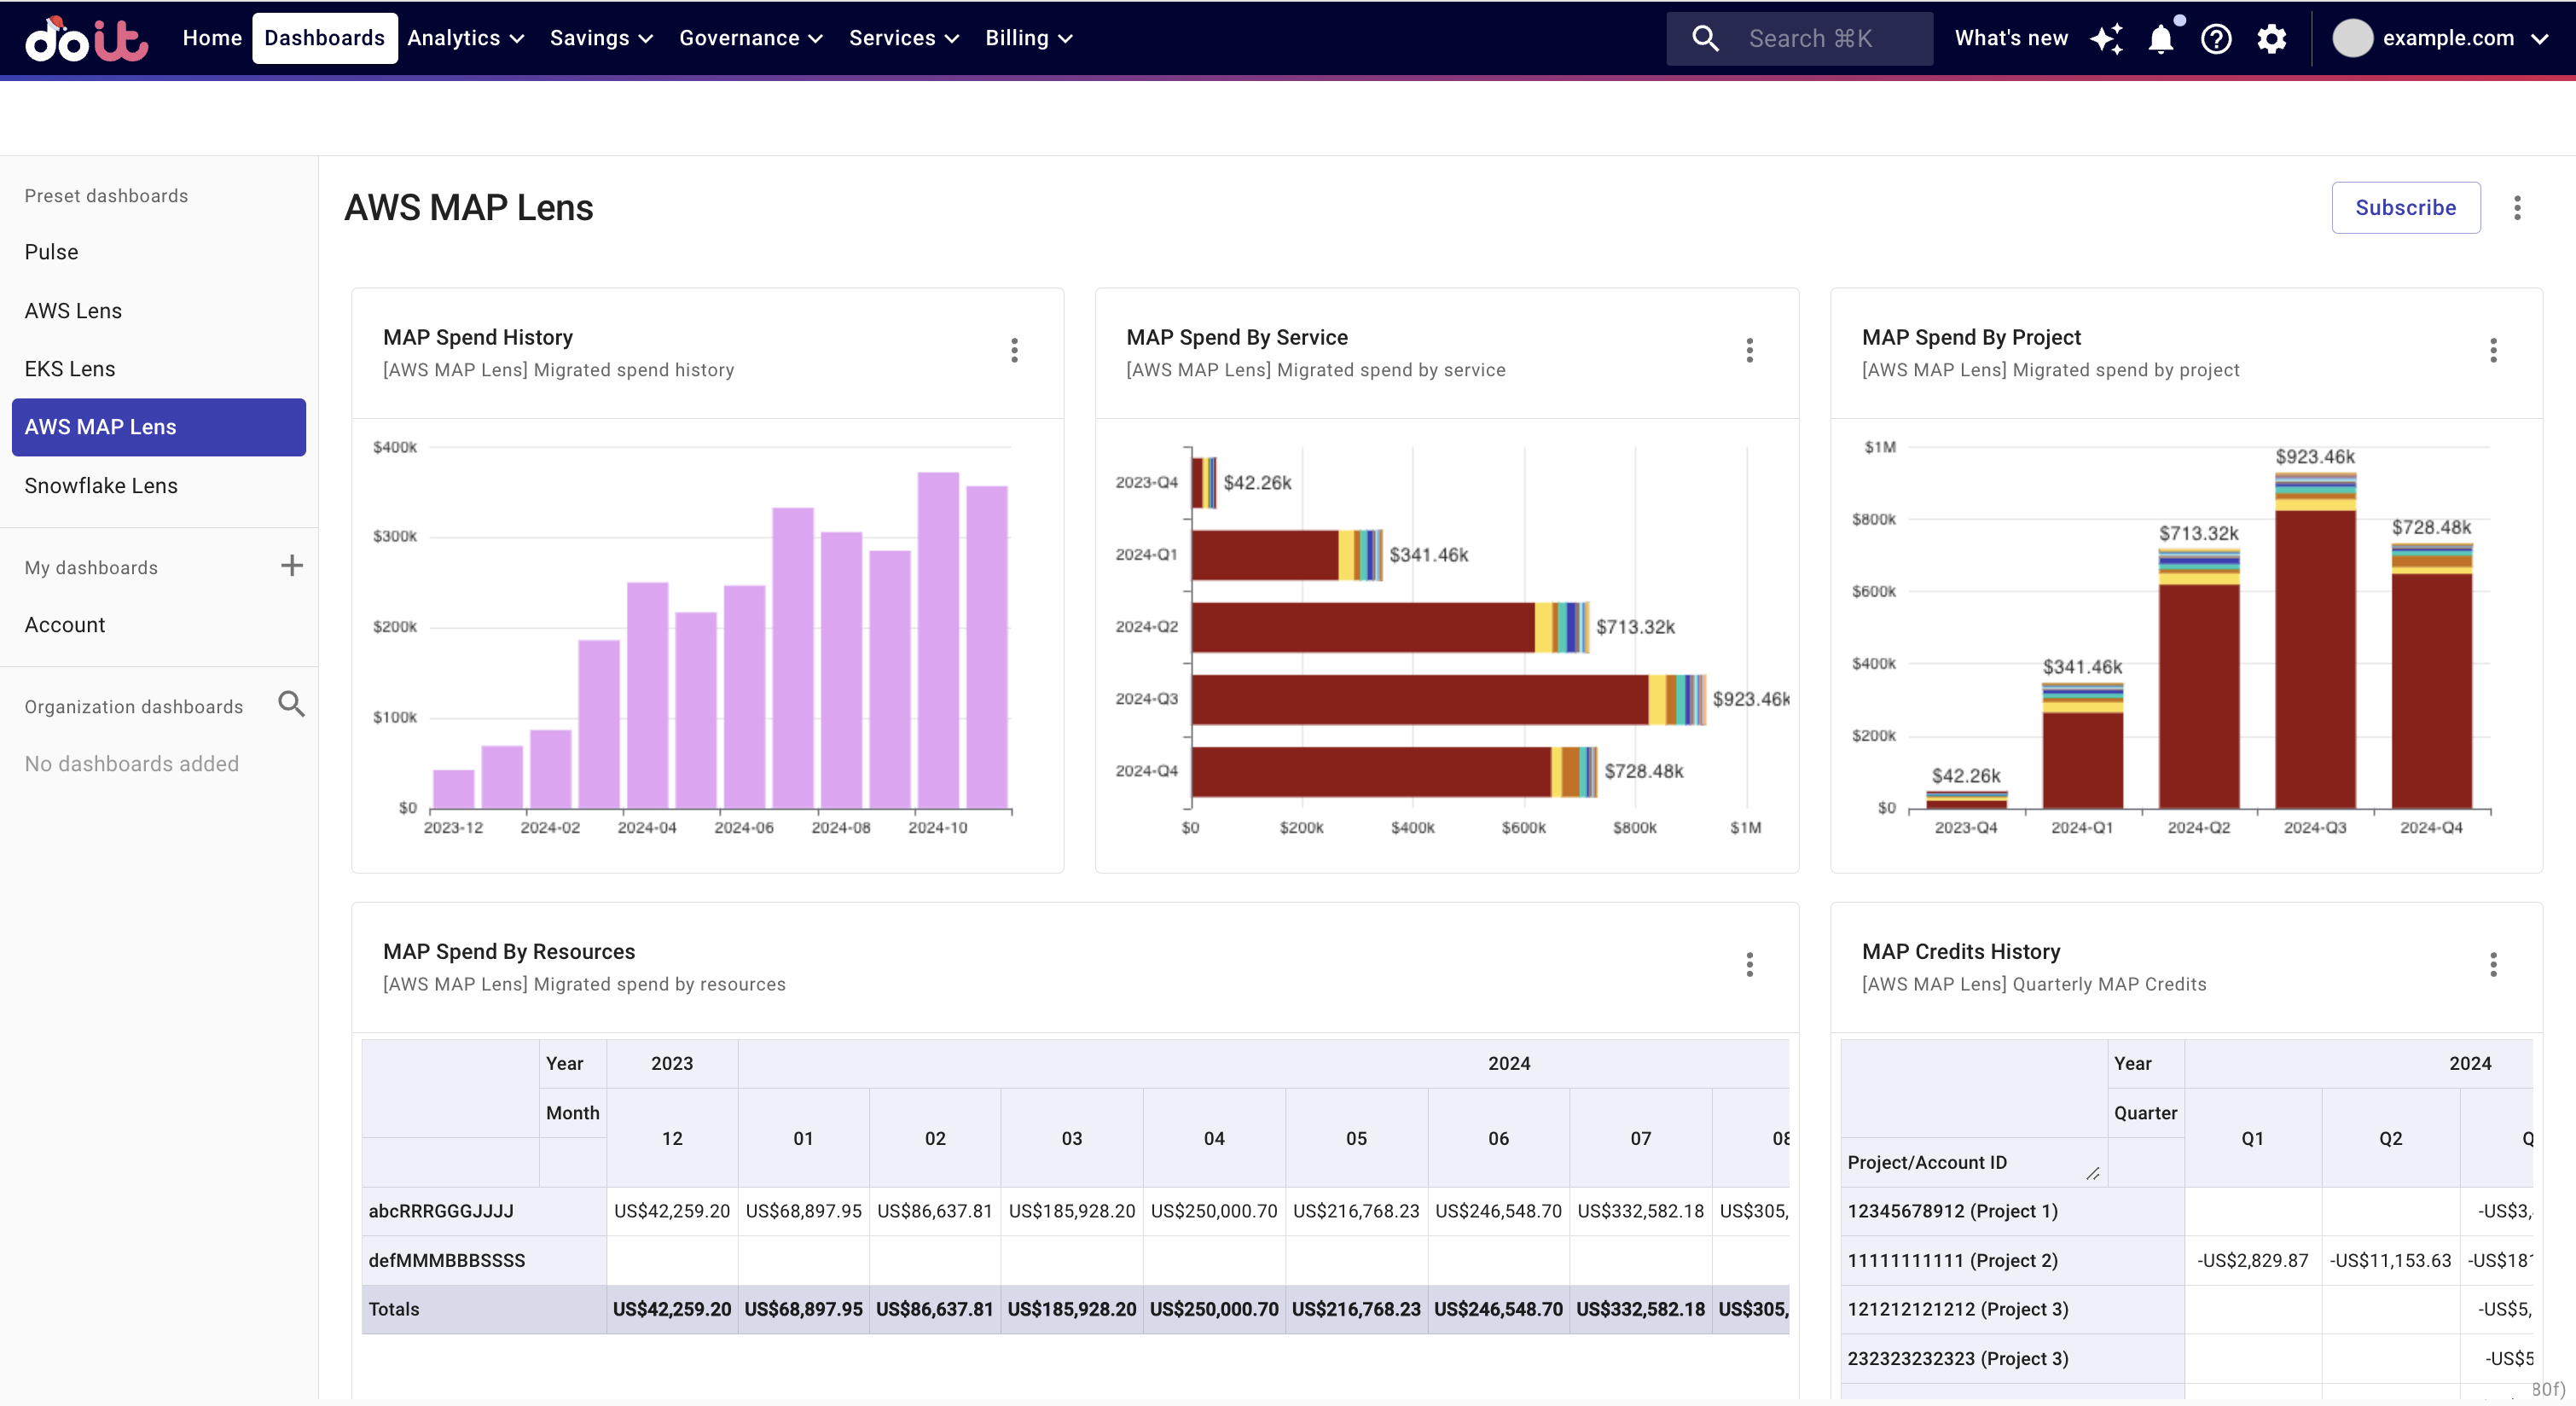Click the Totals US$332,582.18 cell
The height and width of the screenshot is (1406, 2576).
[x=1640, y=1309]
